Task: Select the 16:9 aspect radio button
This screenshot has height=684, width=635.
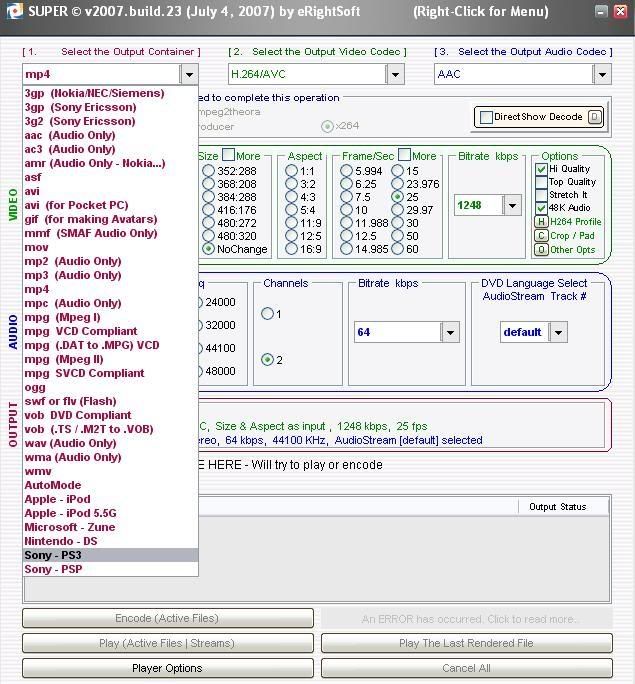Action: (291, 249)
